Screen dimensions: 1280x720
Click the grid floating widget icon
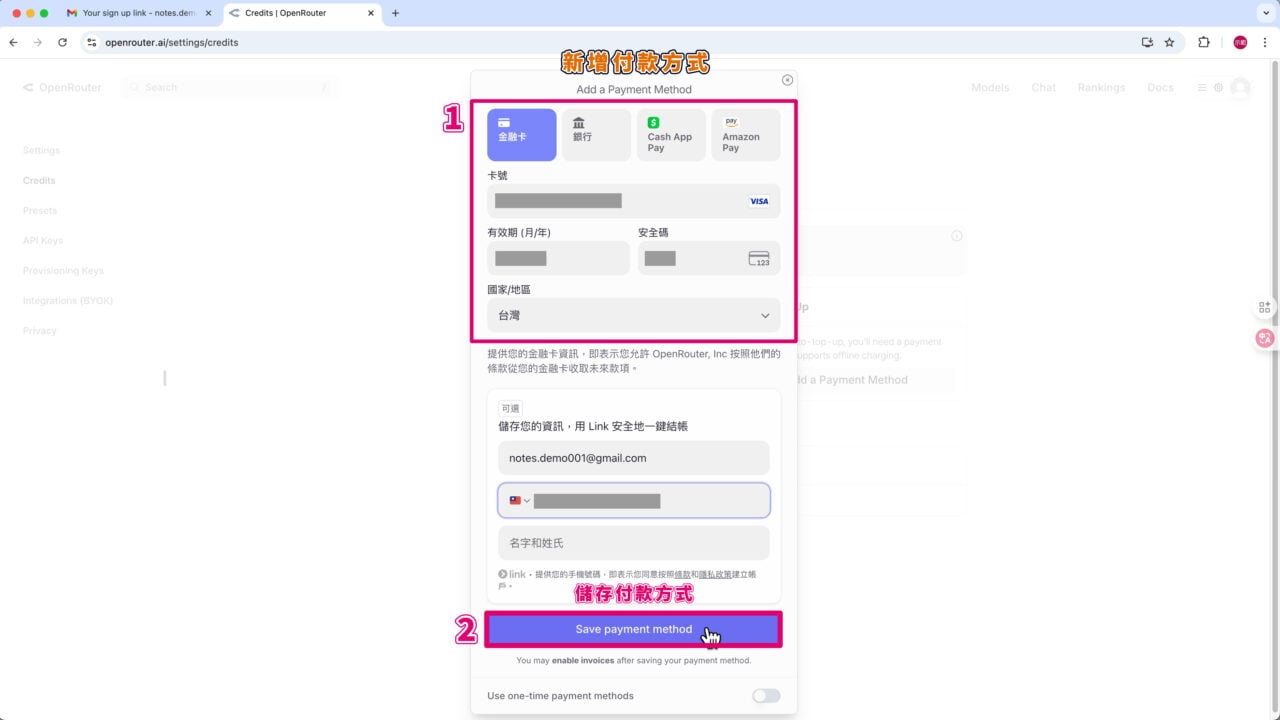click(1265, 307)
